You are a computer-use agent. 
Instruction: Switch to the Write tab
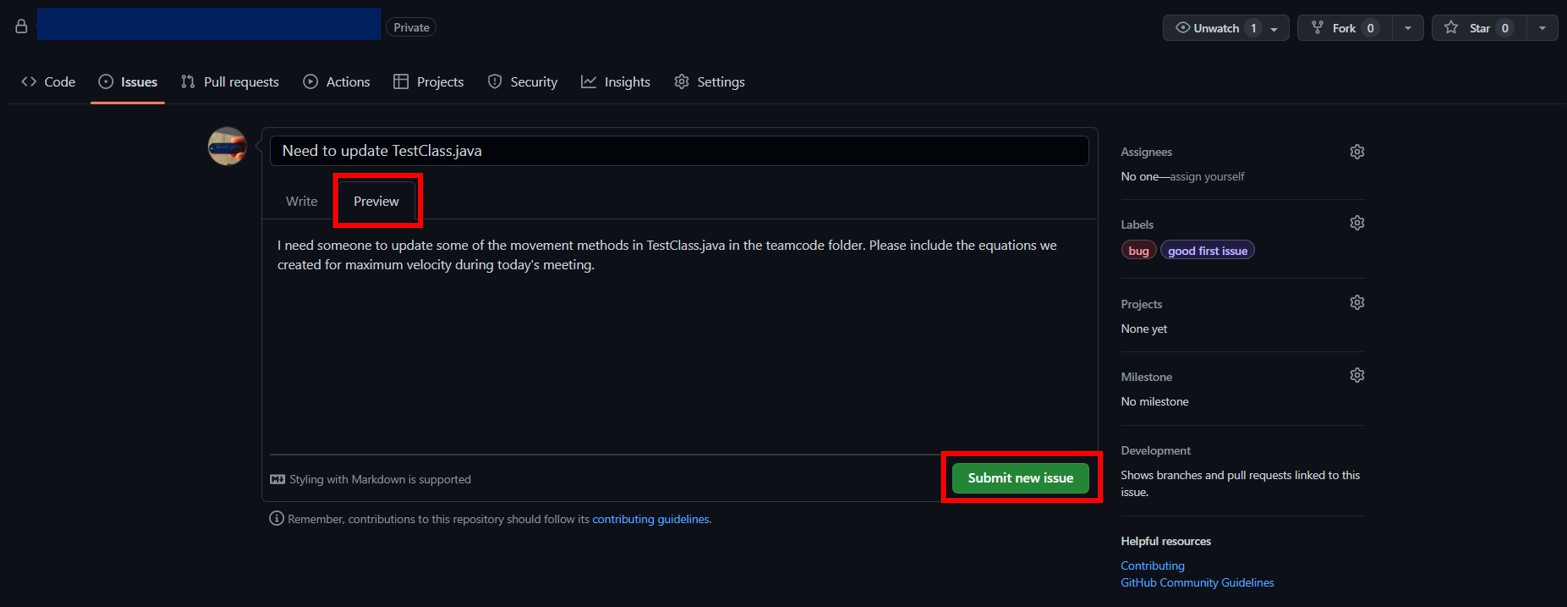[302, 201]
